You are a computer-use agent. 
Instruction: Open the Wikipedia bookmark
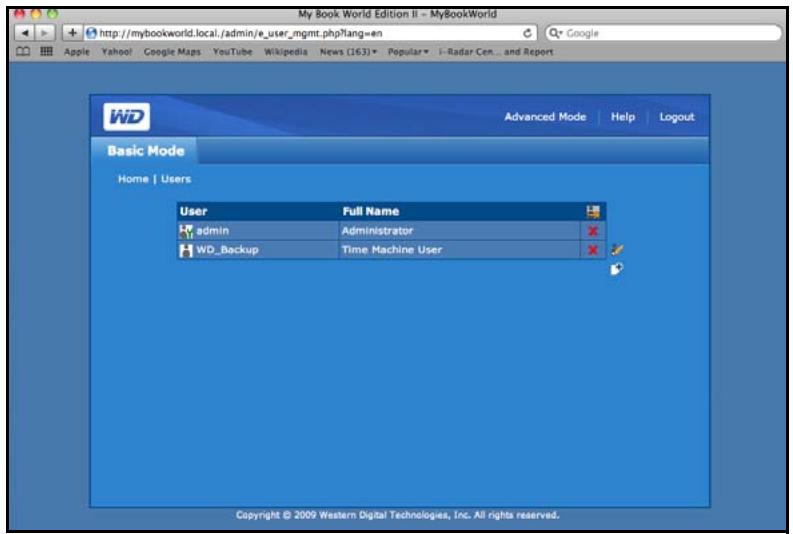point(286,52)
